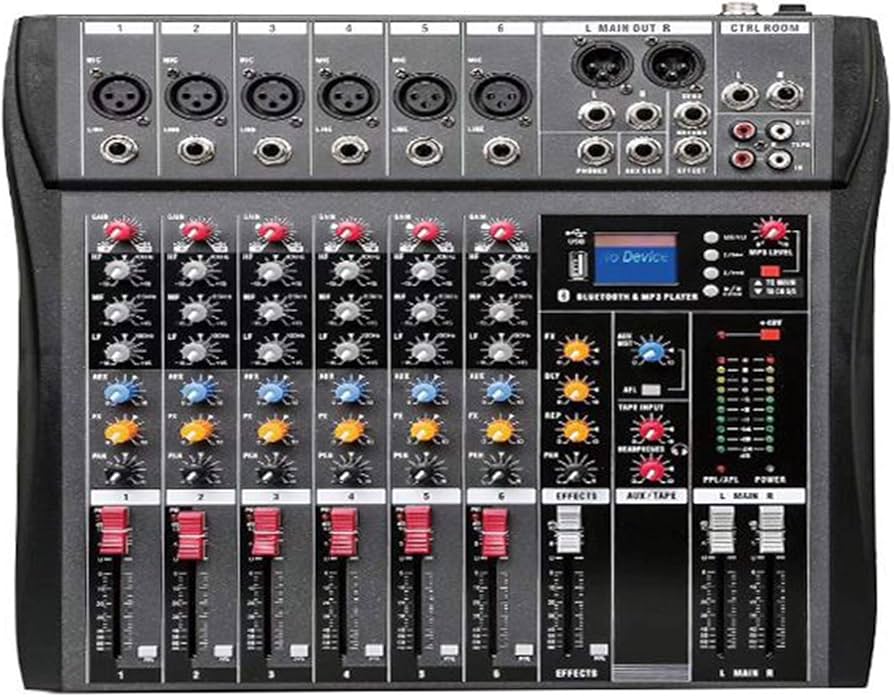The height and width of the screenshot is (697, 894).
Task: Adjust effects DLY orange knob
Action: point(576,390)
